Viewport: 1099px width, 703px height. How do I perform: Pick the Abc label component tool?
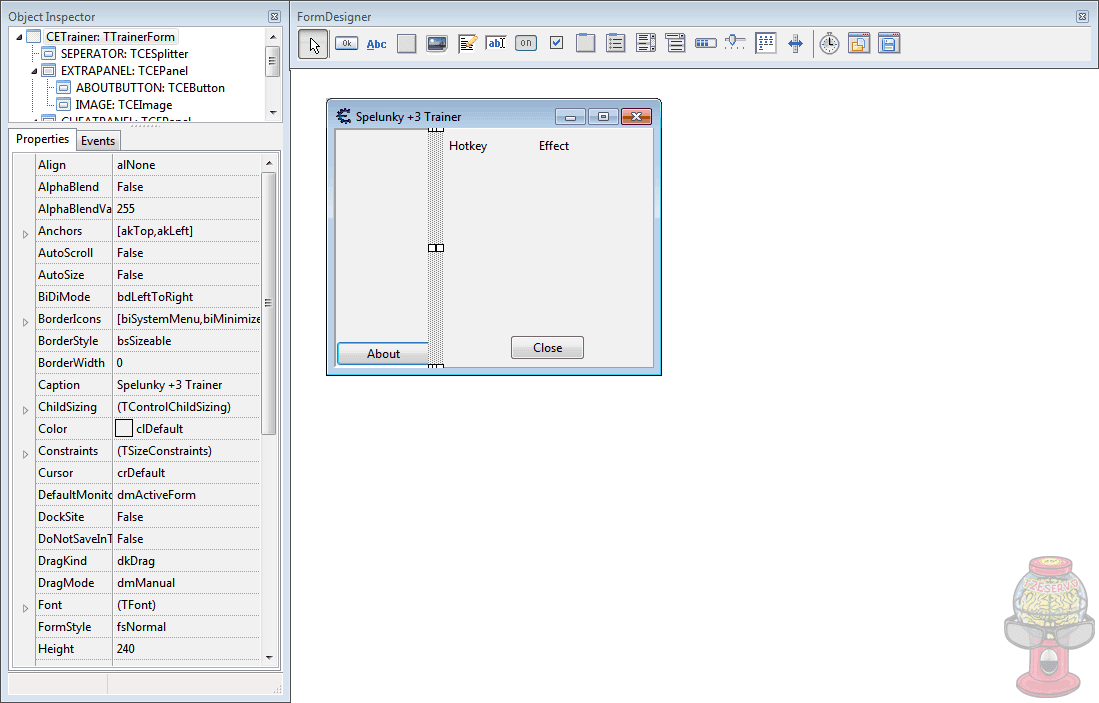coord(376,43)
